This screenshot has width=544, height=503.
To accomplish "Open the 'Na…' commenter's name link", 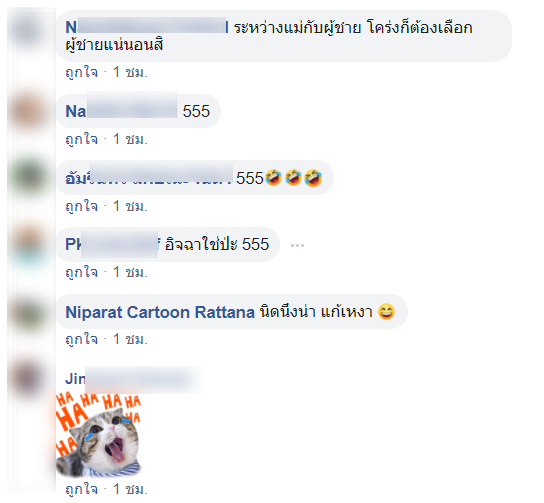I will pos(121,111).
